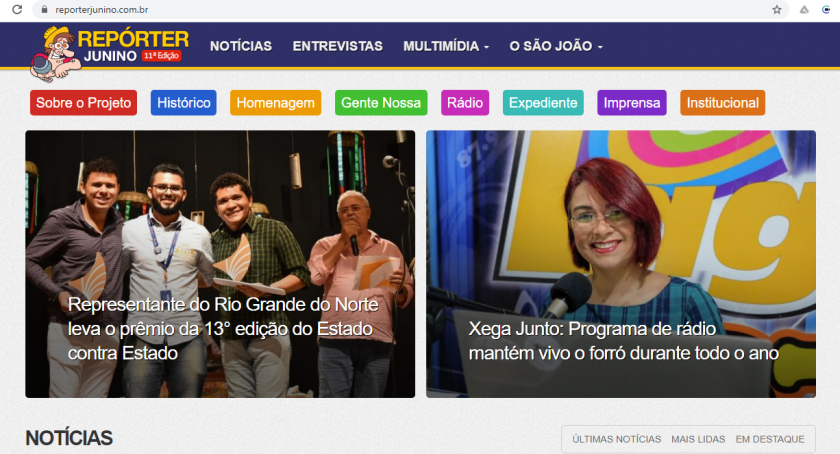Image resolution: width=840 pixels, height=454 pixels.
Task: Expand the Multimídia dropdown menu
Action: [446, 46]
